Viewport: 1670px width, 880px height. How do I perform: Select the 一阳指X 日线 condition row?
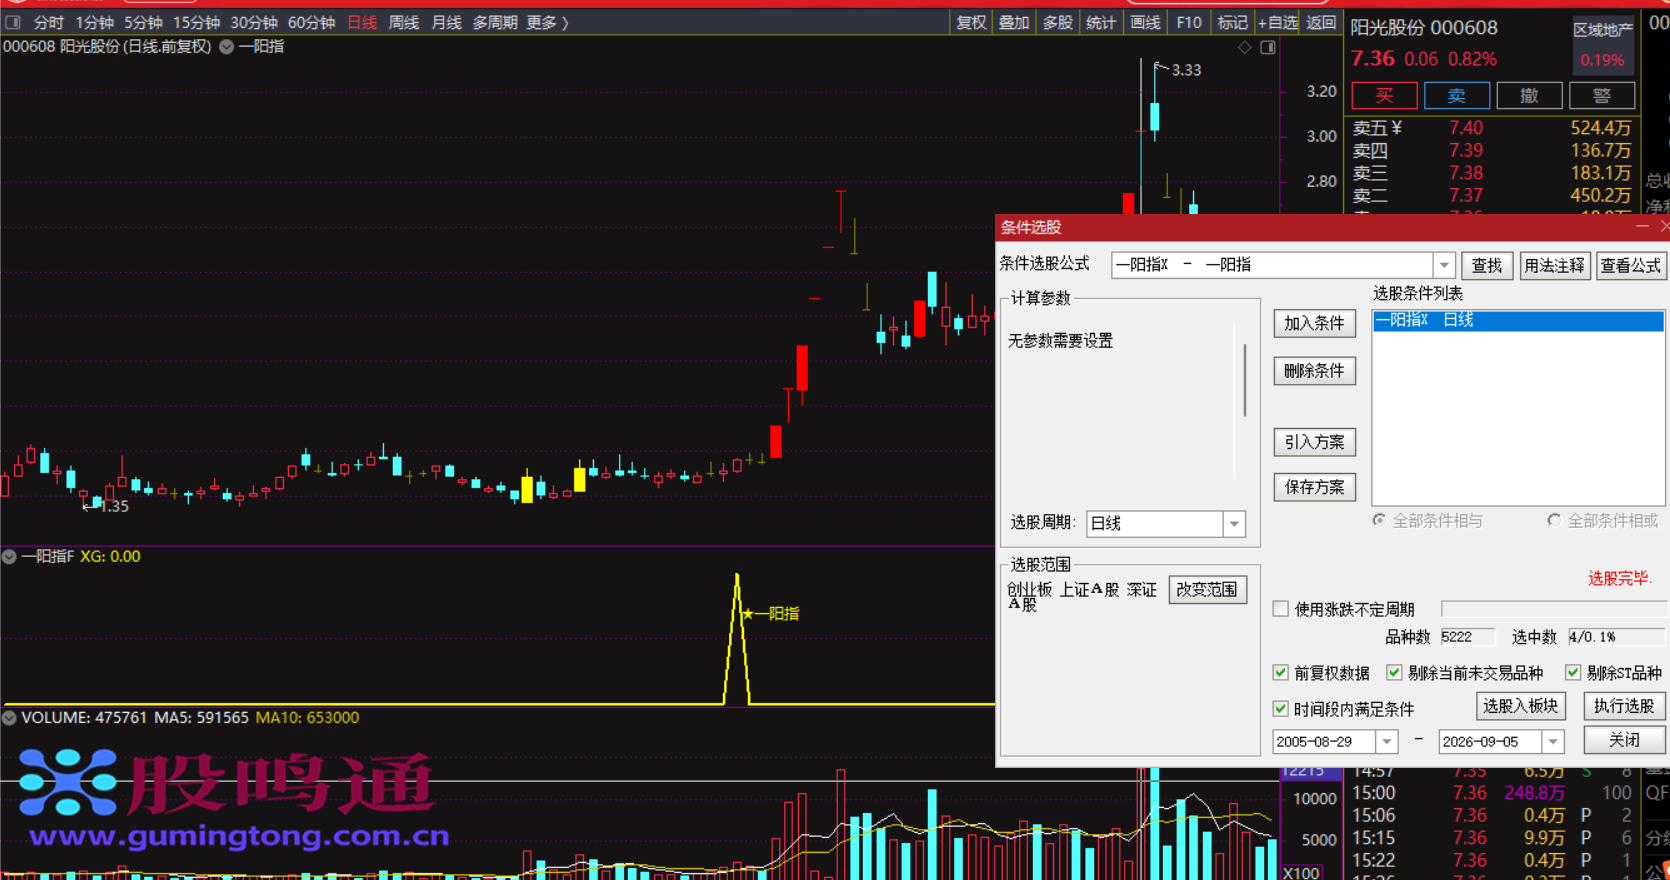click(1518, 320)
